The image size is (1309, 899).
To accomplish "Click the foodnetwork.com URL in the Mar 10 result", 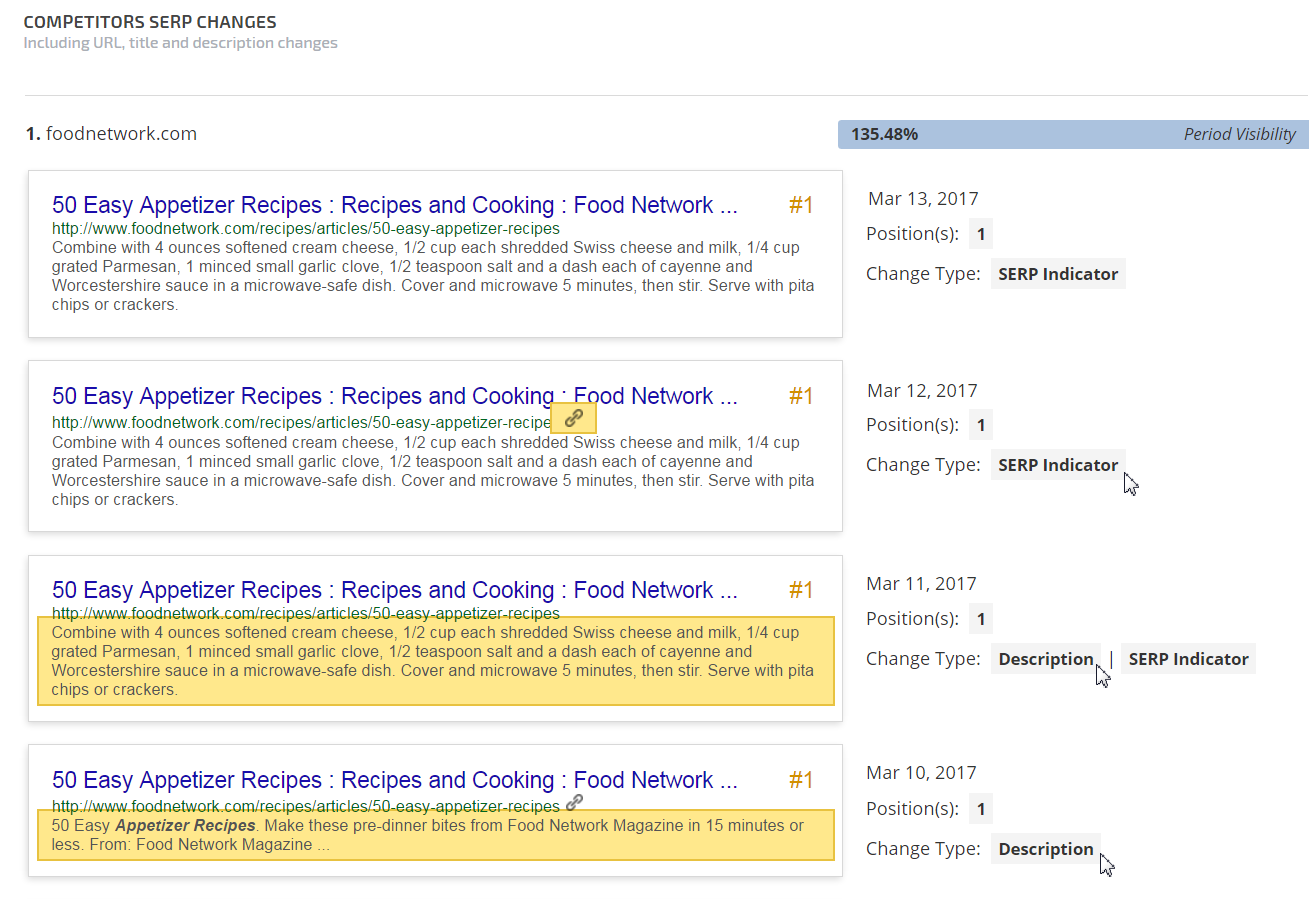I will tap(306, 806).
